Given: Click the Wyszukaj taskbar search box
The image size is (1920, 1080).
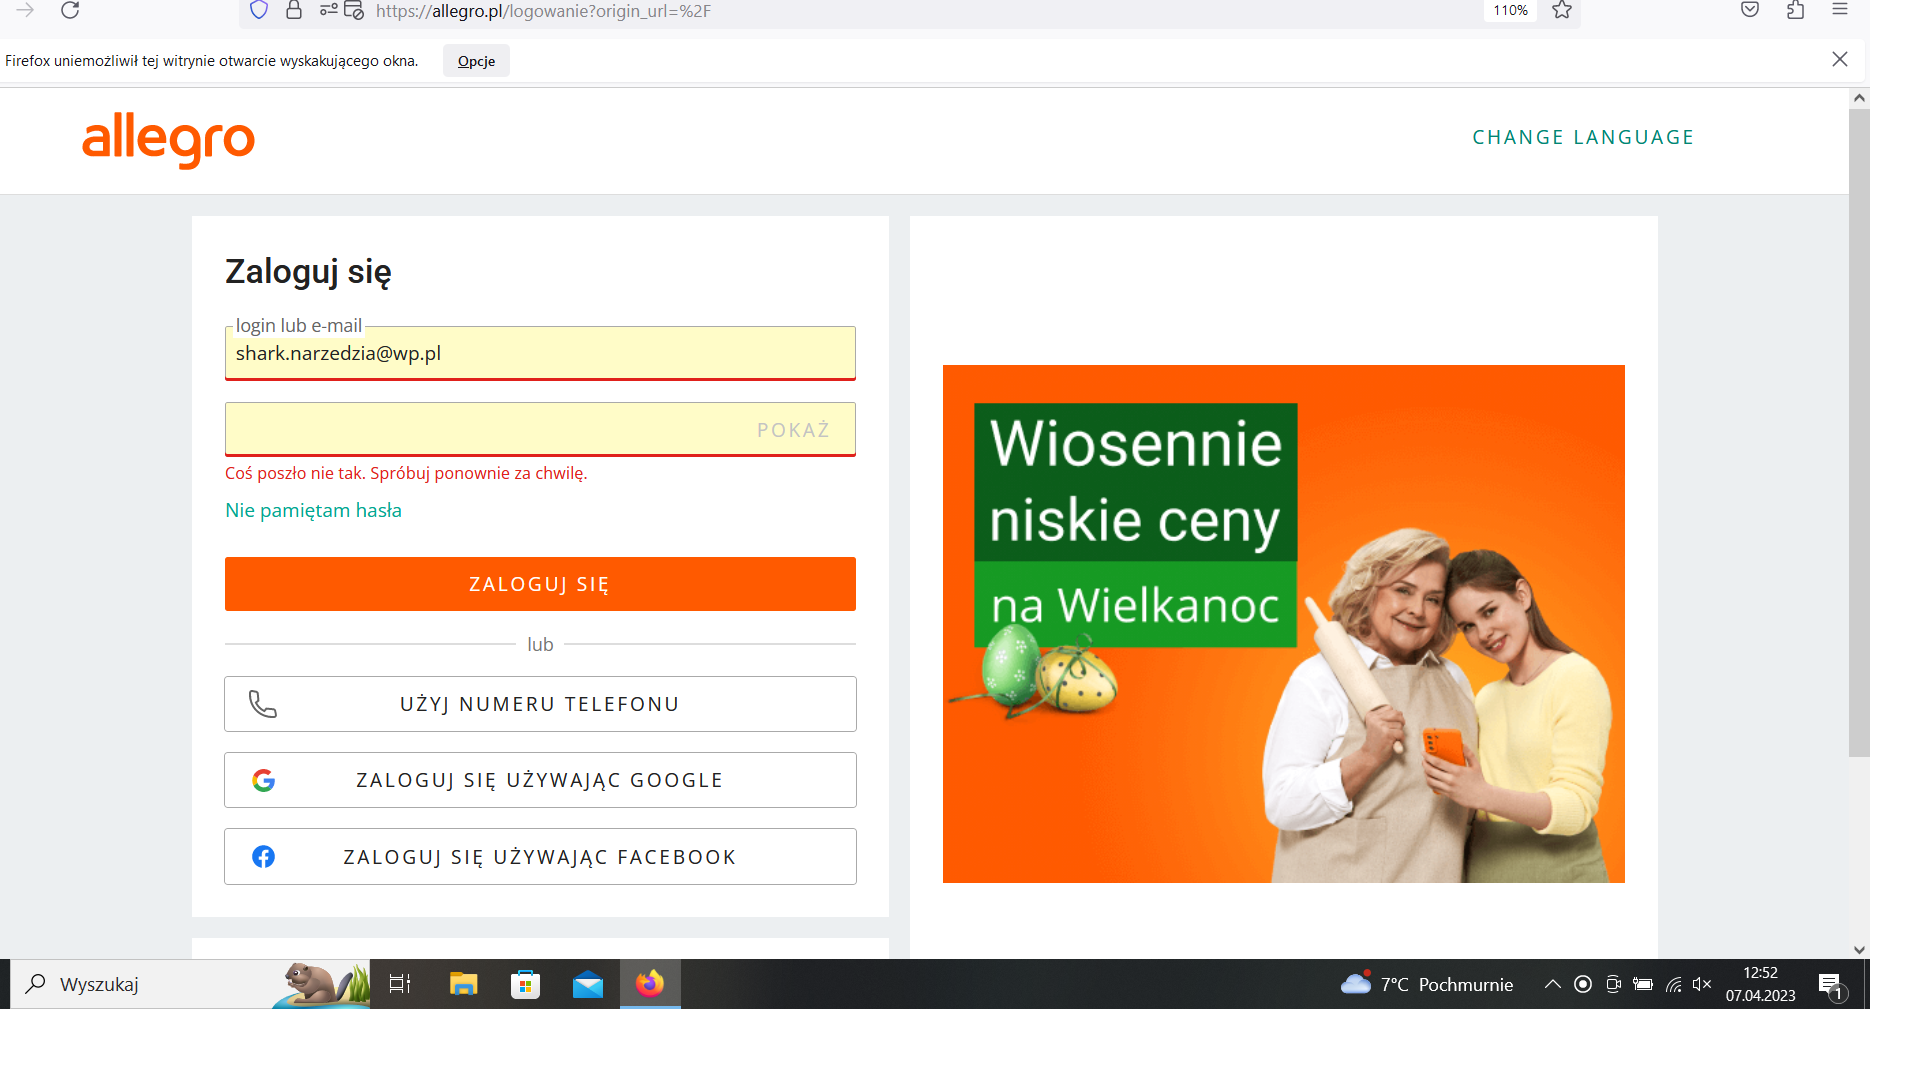Looking at the screenshot, I should coord(190,984).
